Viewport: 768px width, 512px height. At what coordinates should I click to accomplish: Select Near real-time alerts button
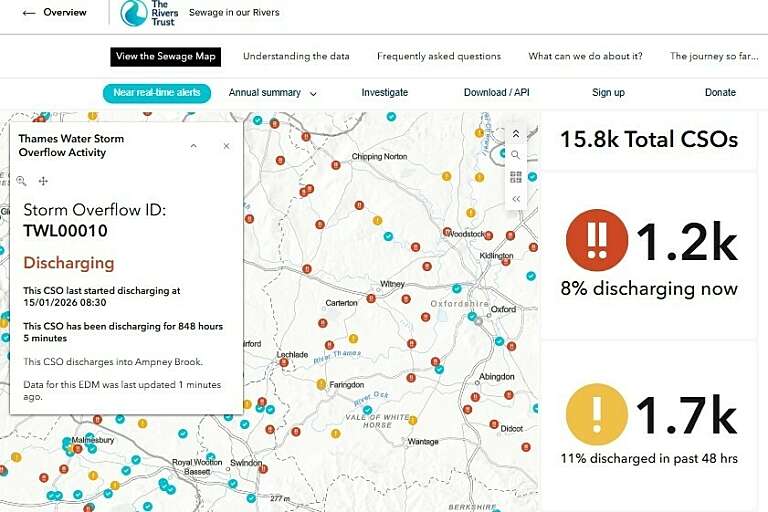tap(157, 93)
